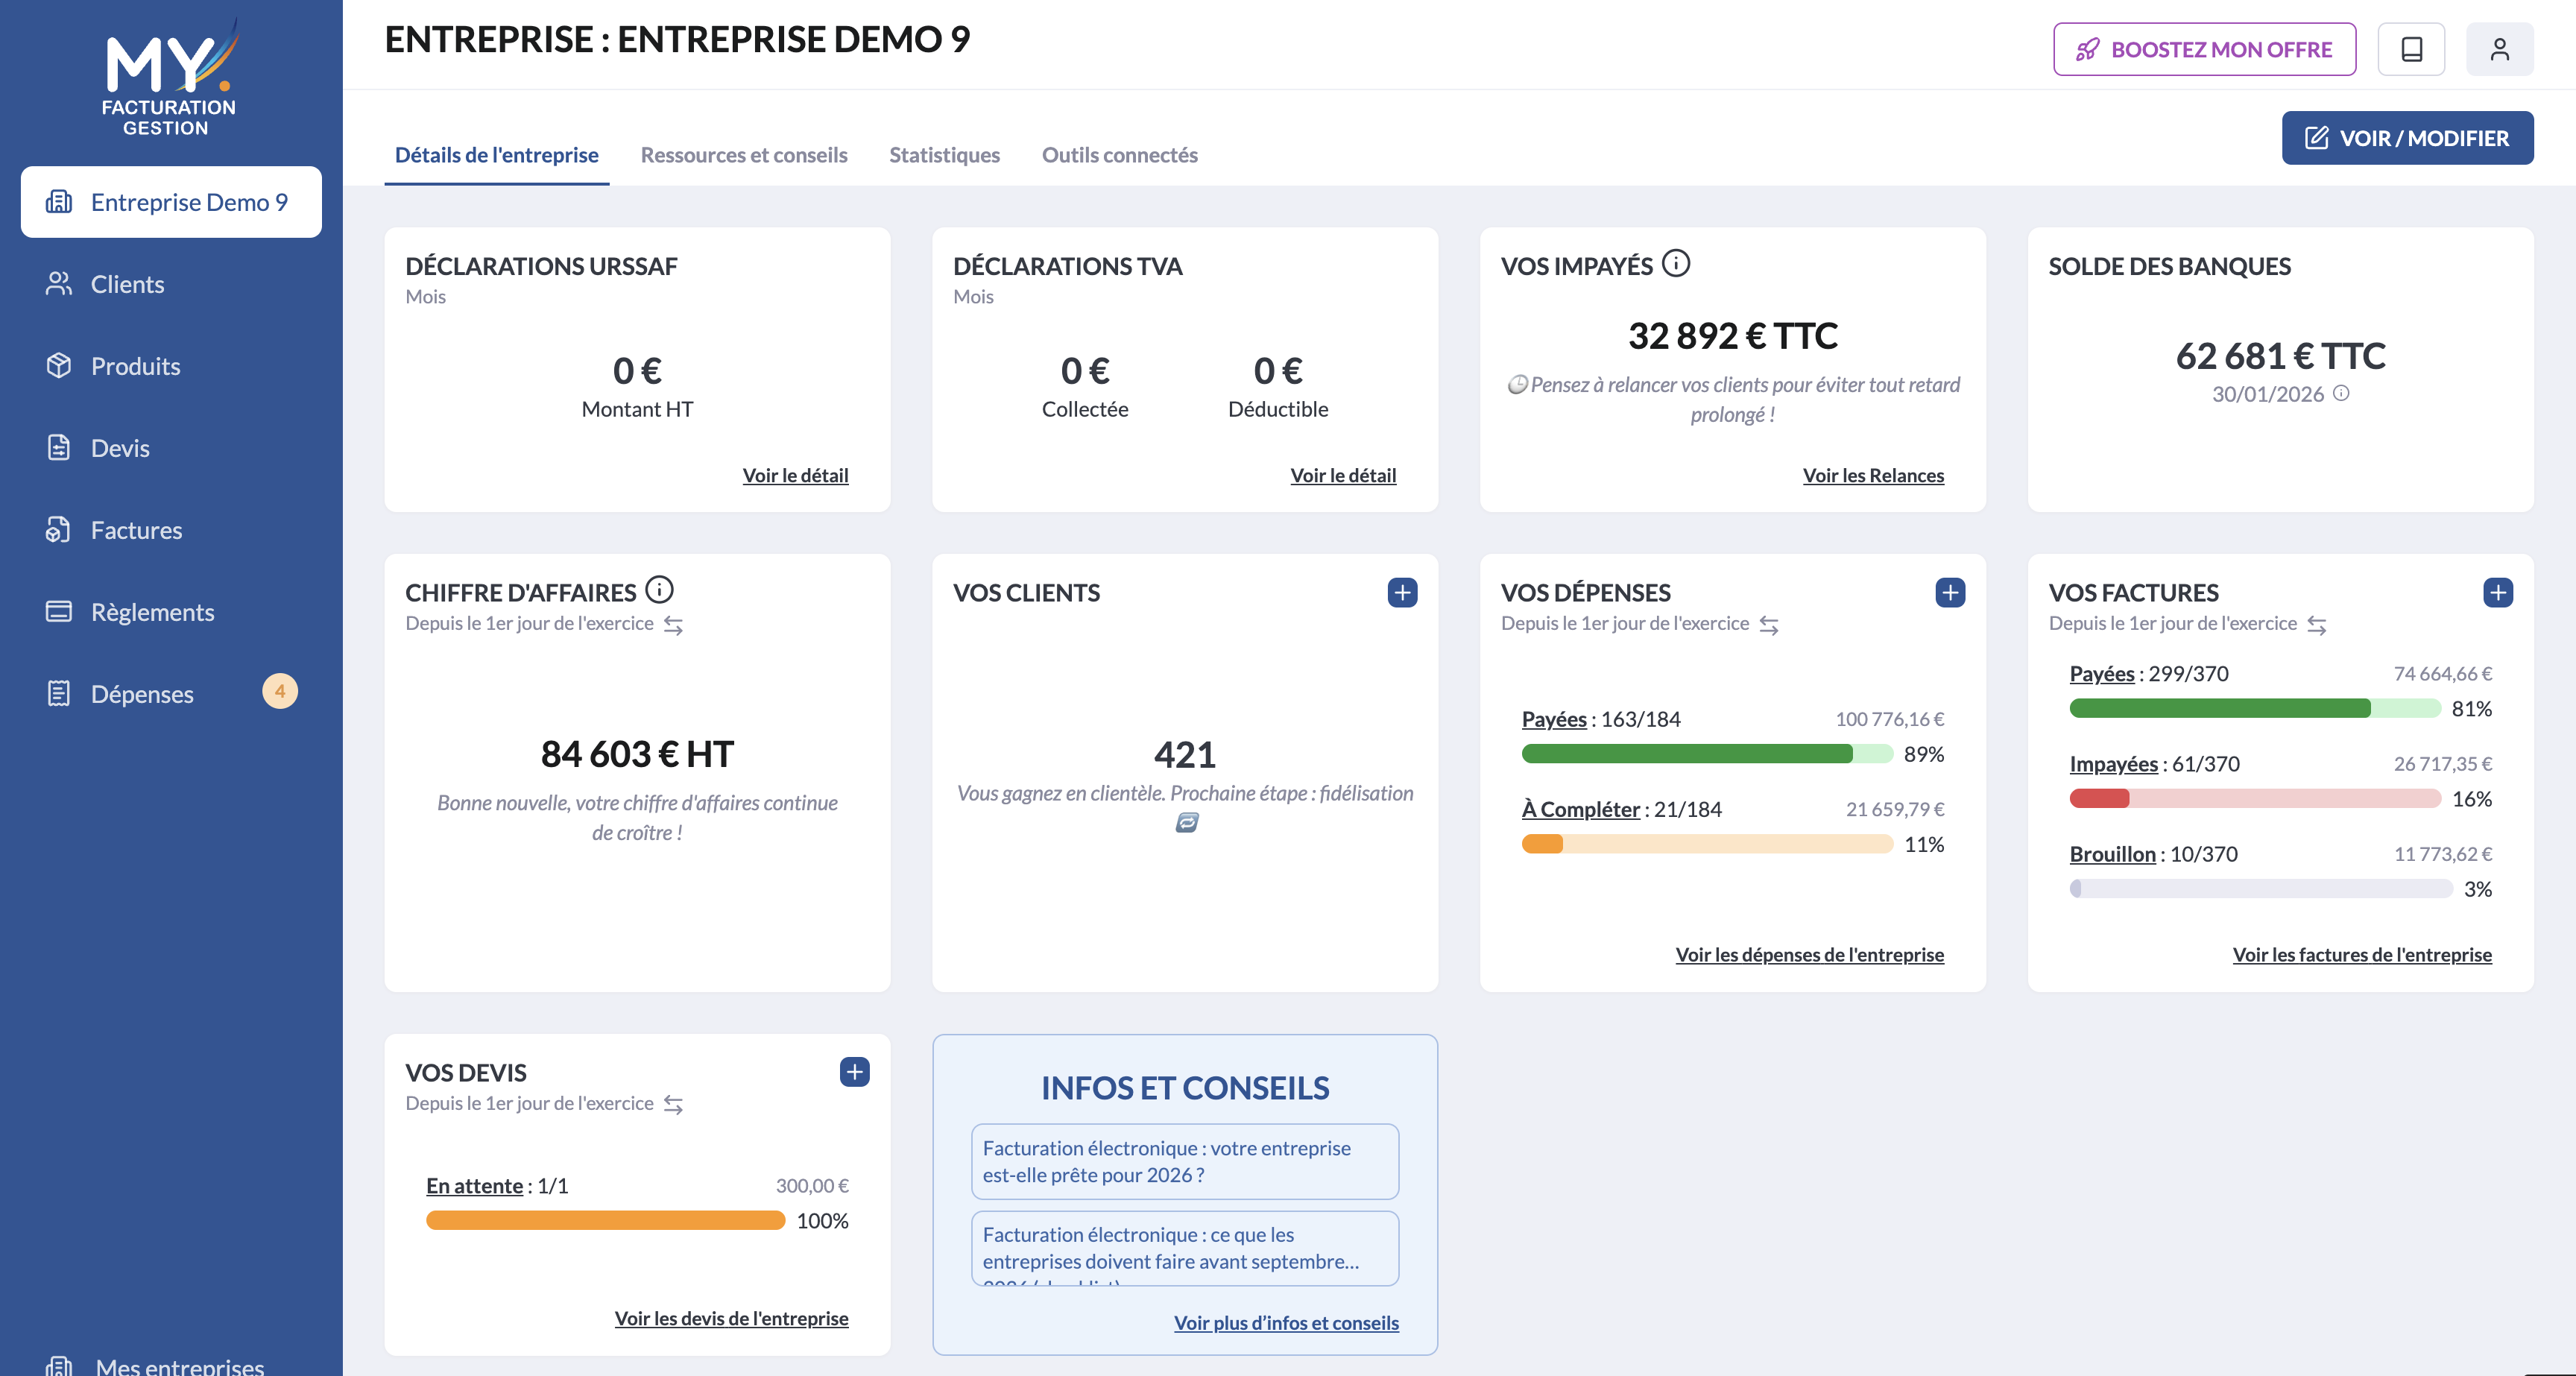Open article 'ce que les entreprises doivent faire'
The width and height of the screenshot is (2576, 1376).
(1185, 1248)
